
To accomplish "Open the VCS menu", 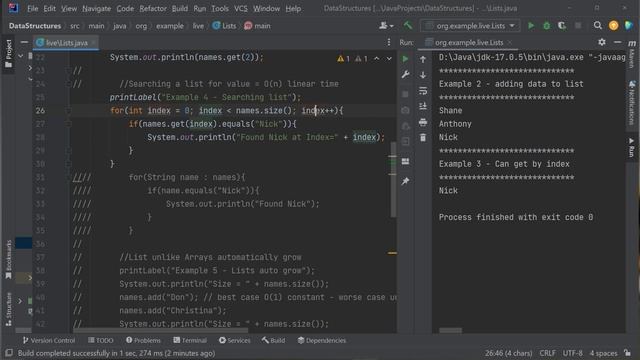I will pos(240,8).
